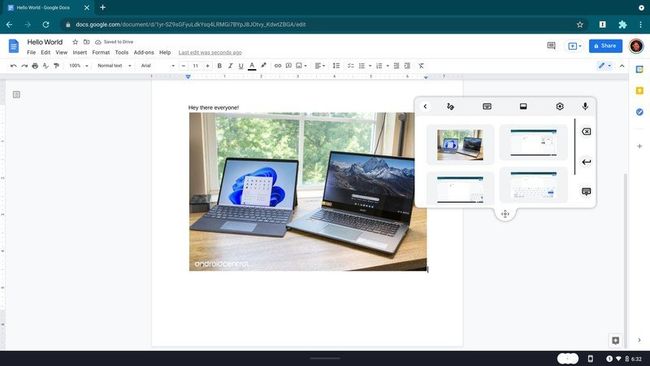
Task: Open bulleted list style dropdown arrow
Action: click(x=370, y=66)
